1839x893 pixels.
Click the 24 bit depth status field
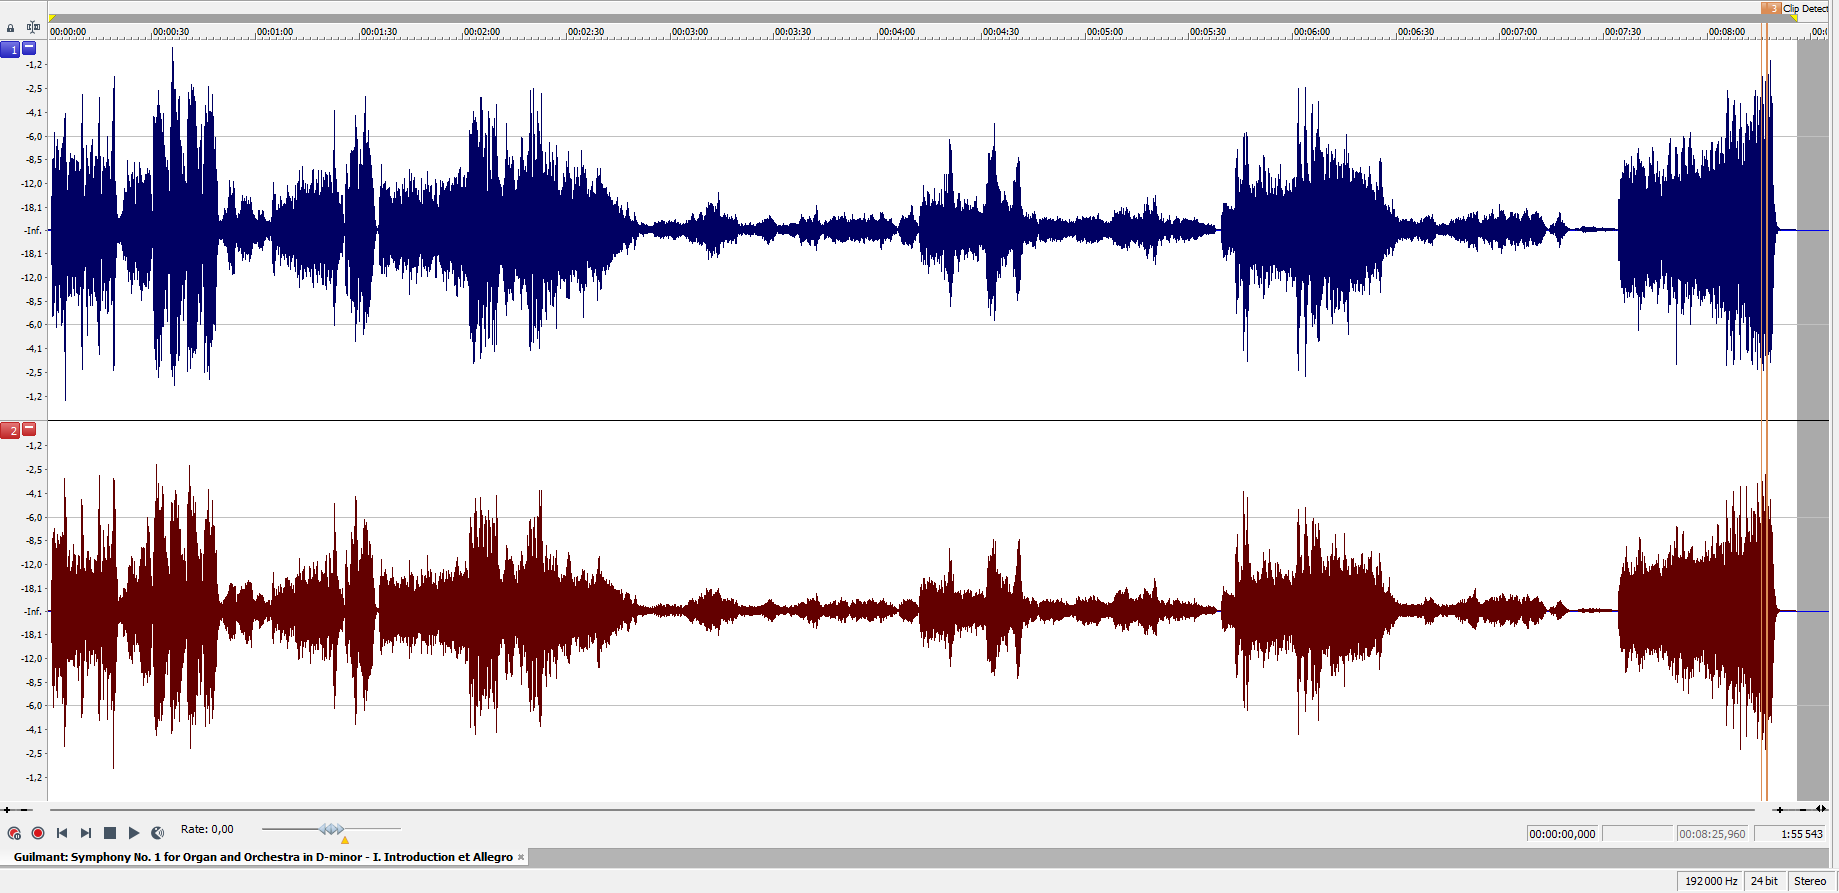[x=1764, y=881]
